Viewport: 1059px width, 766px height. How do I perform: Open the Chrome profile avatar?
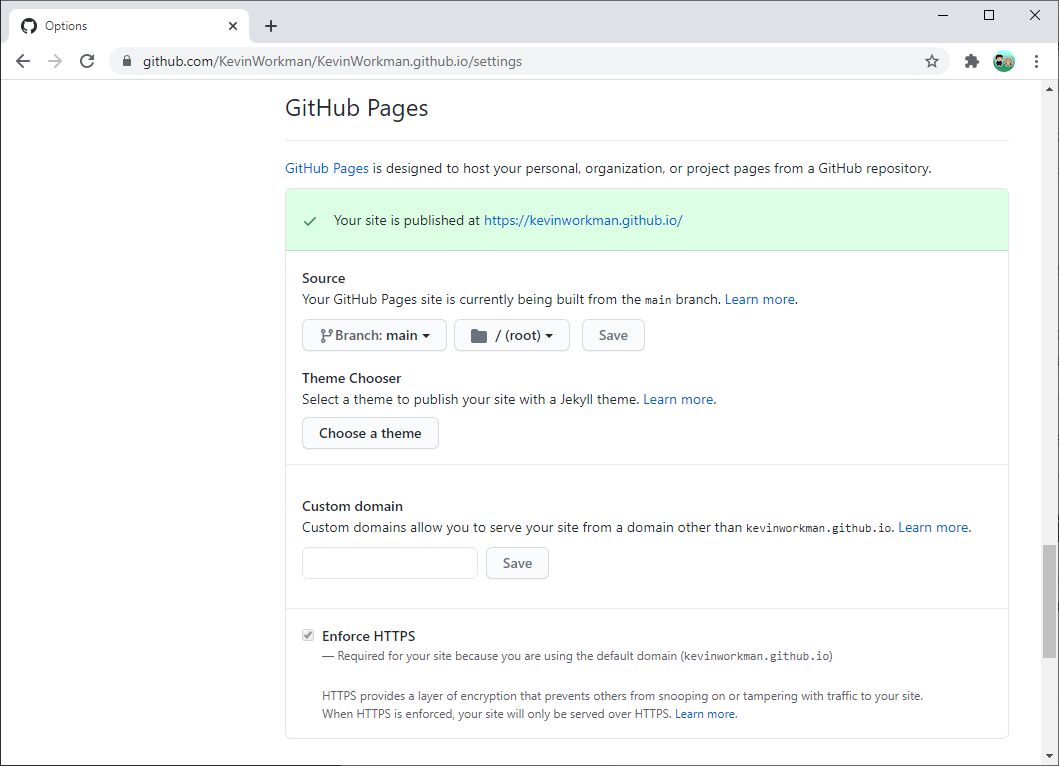(x=1004, y=61)
